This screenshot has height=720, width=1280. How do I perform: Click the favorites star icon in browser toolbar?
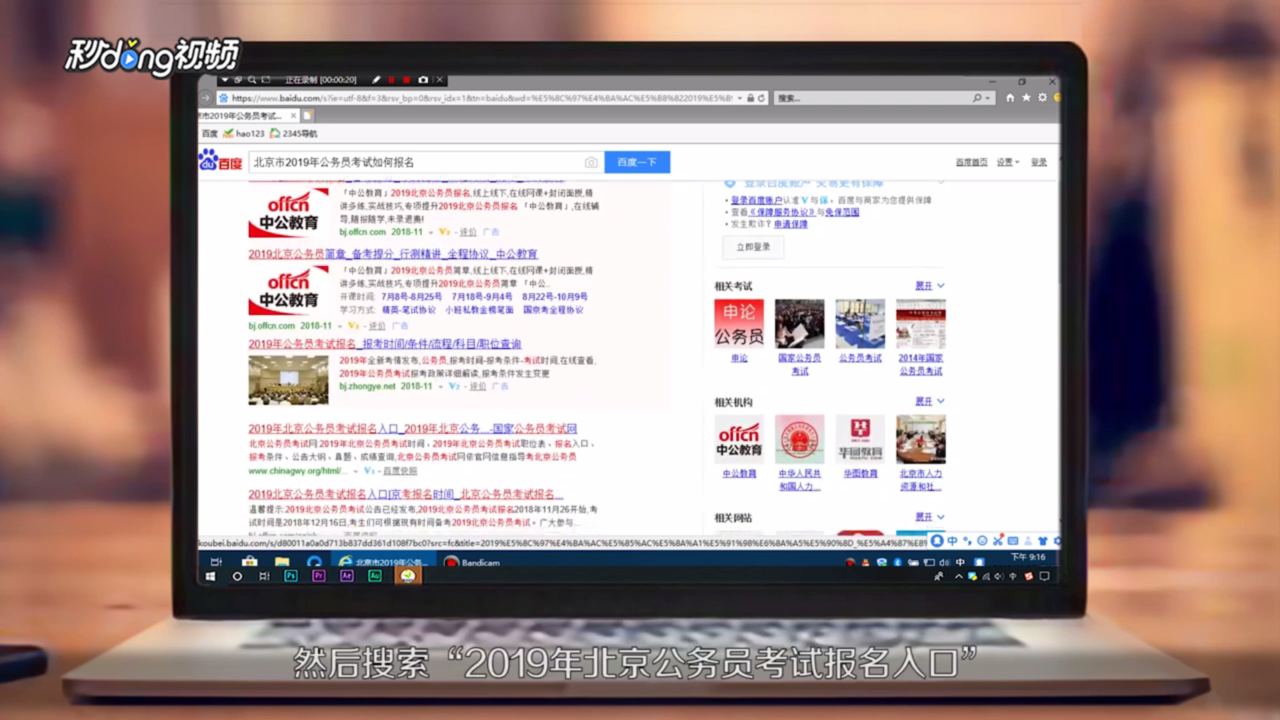[x=1026, y=97]
